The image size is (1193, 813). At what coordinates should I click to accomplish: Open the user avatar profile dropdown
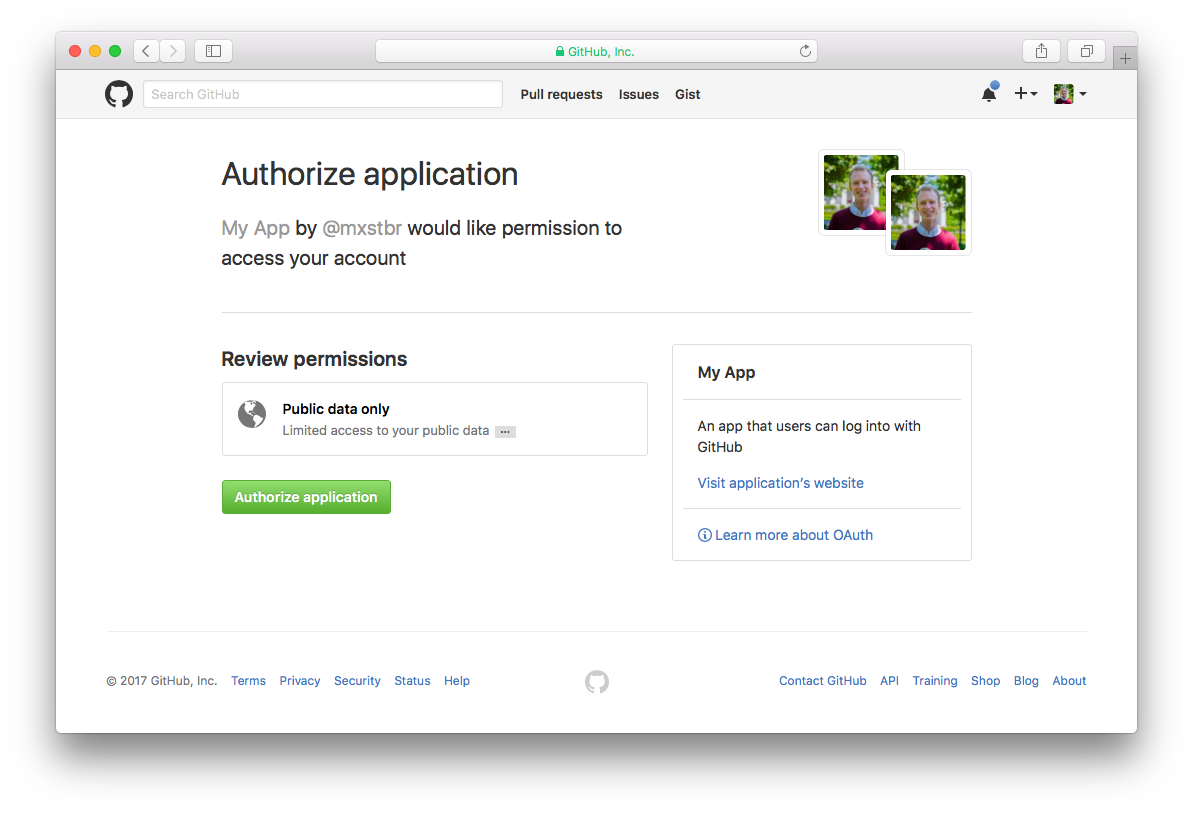(x=1070, y=94)
